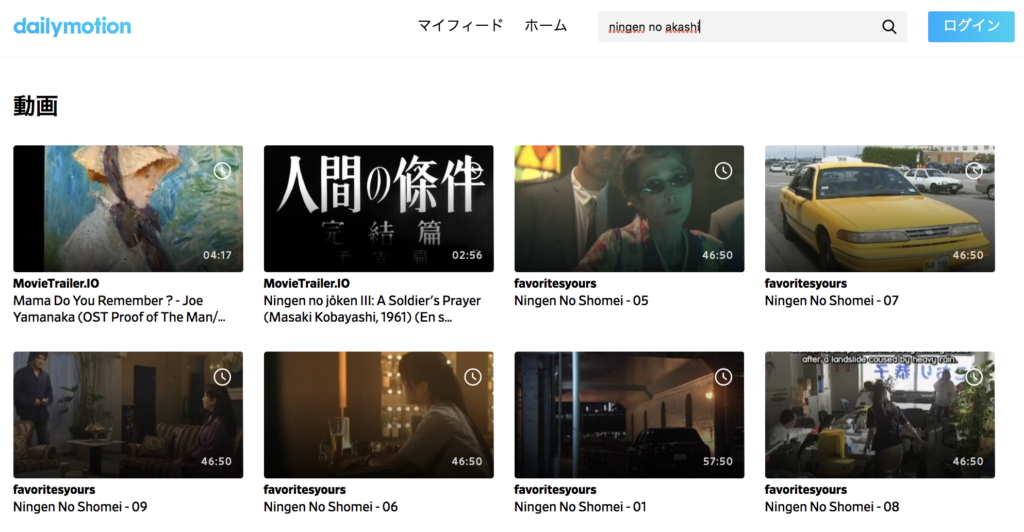Play the Ningen No Shomei - 08 thumbnail
Screen dimensions: 1024x532
(x=880, y=415)
